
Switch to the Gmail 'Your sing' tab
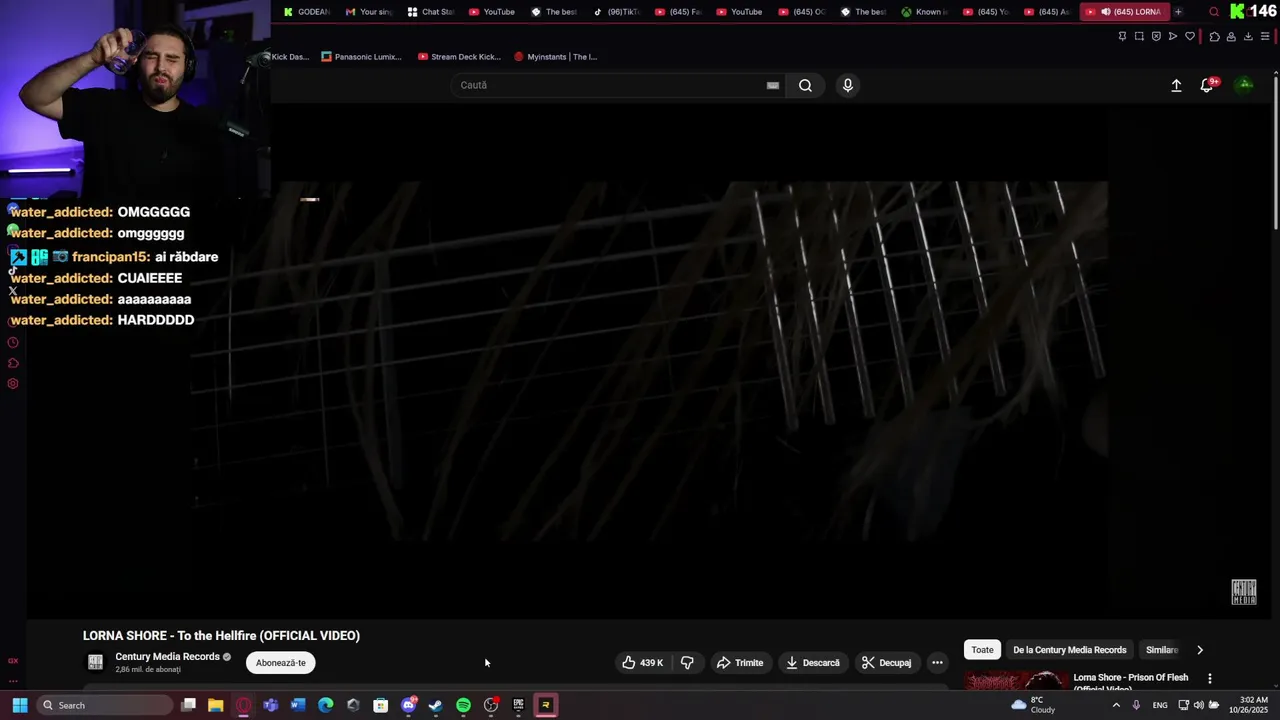click(x=369, y=12)
